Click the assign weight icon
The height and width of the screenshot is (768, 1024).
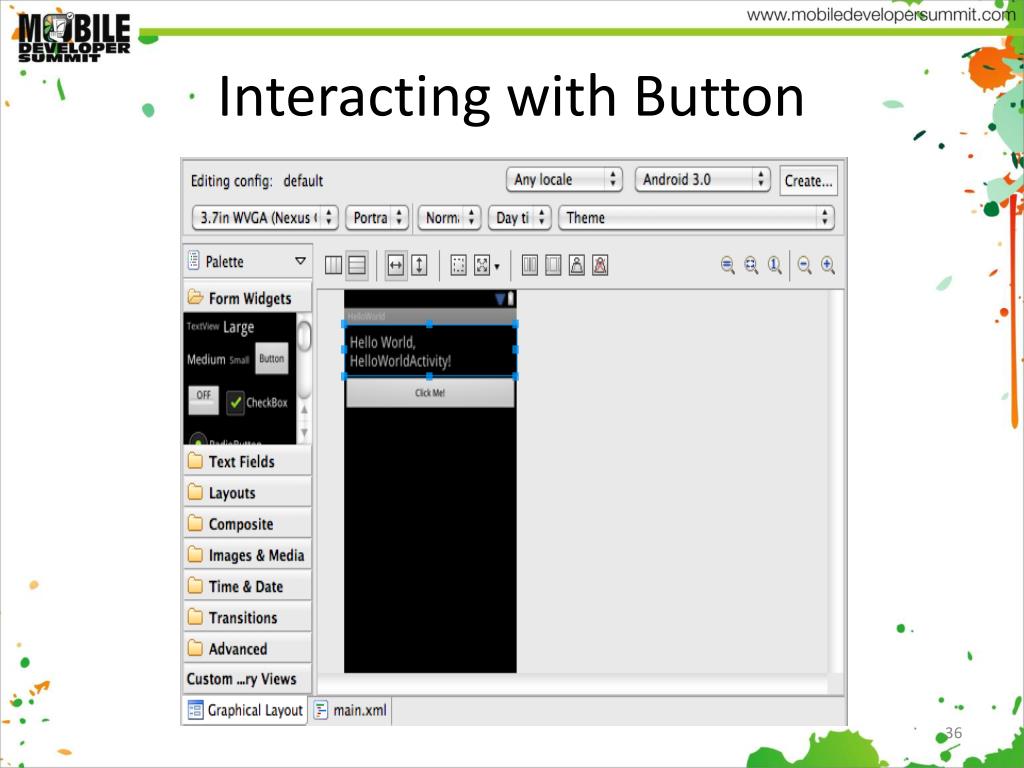577,265
